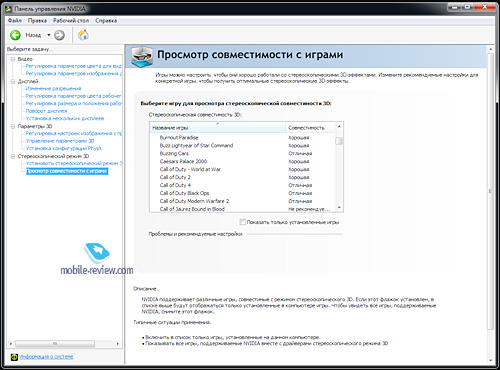Open 'Установить стереоскопический режим 3D' task
This screenshot has width=500, height=370.
pyautogui.click(x=74, y=163)
